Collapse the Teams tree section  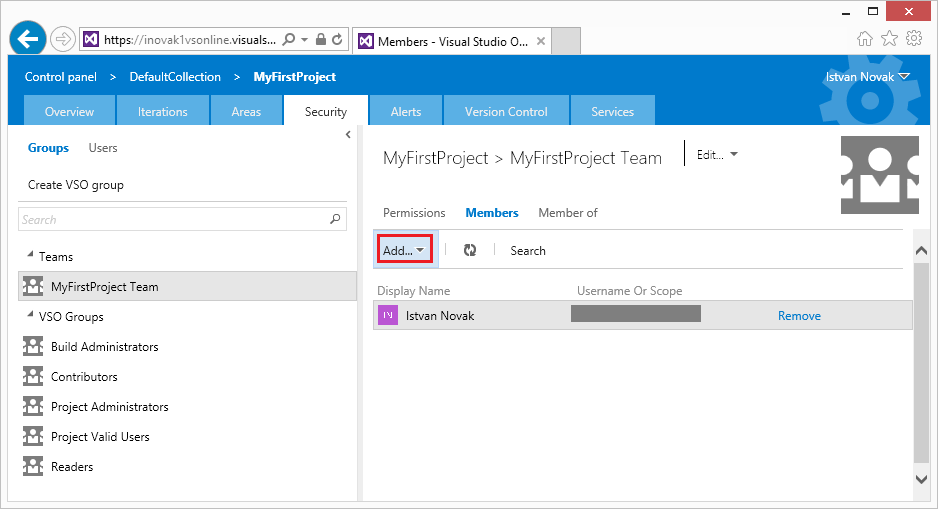[30, 255]
